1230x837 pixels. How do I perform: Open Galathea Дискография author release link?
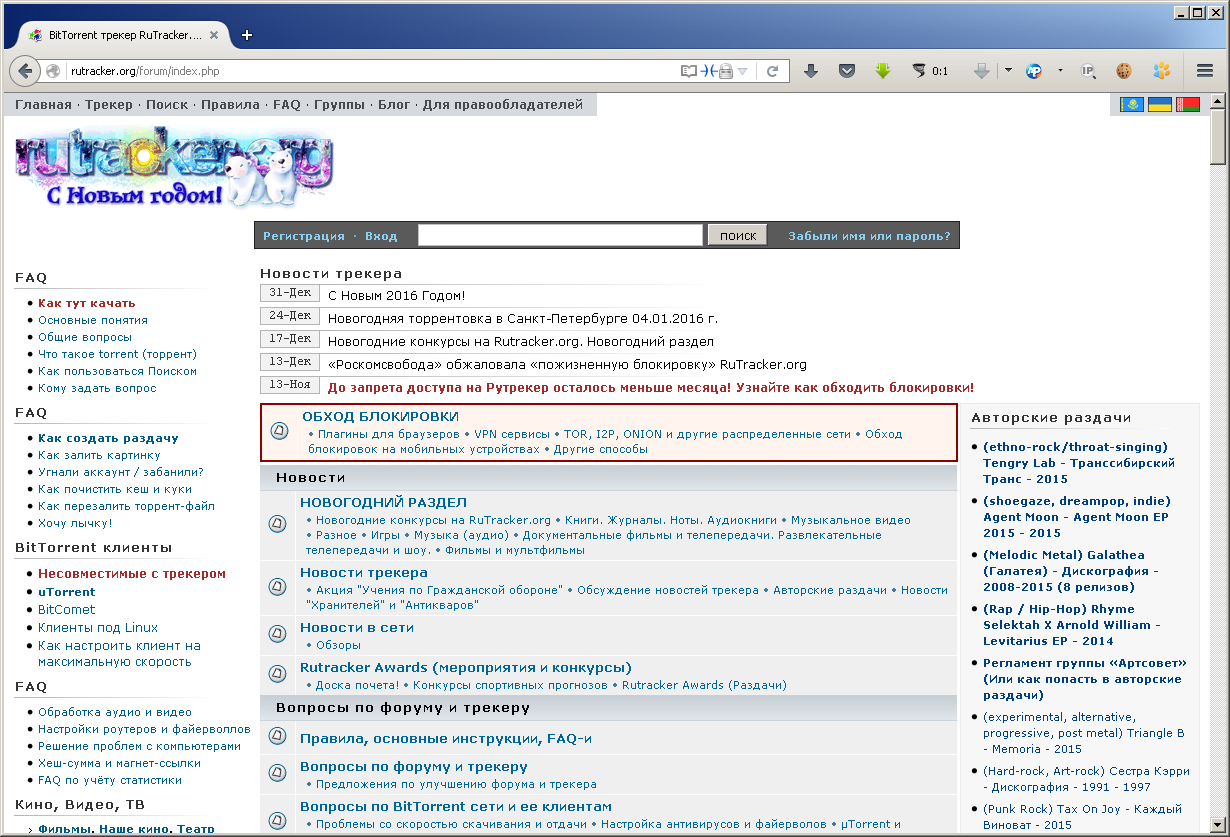pyautogui.click(x=1069, y=571)
